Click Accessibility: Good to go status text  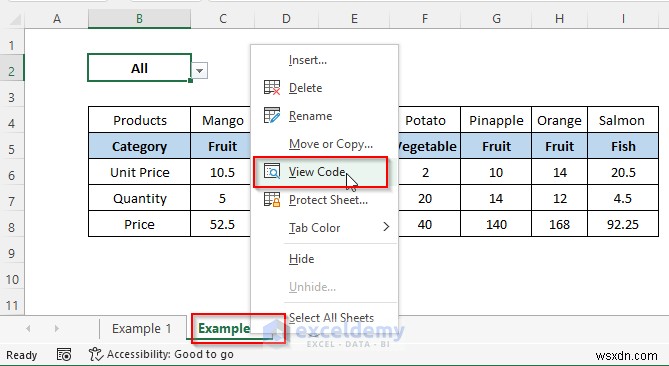tap(170, 354)
